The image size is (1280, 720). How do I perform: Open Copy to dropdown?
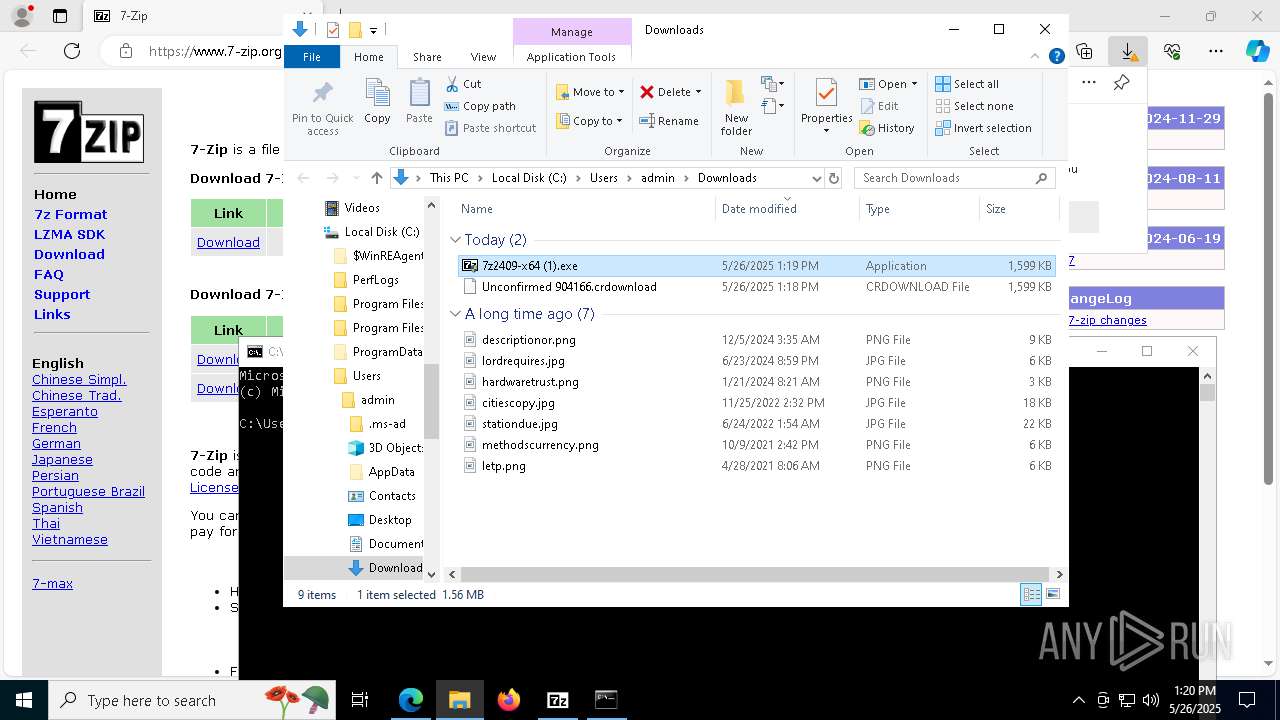tap(590, 121)
